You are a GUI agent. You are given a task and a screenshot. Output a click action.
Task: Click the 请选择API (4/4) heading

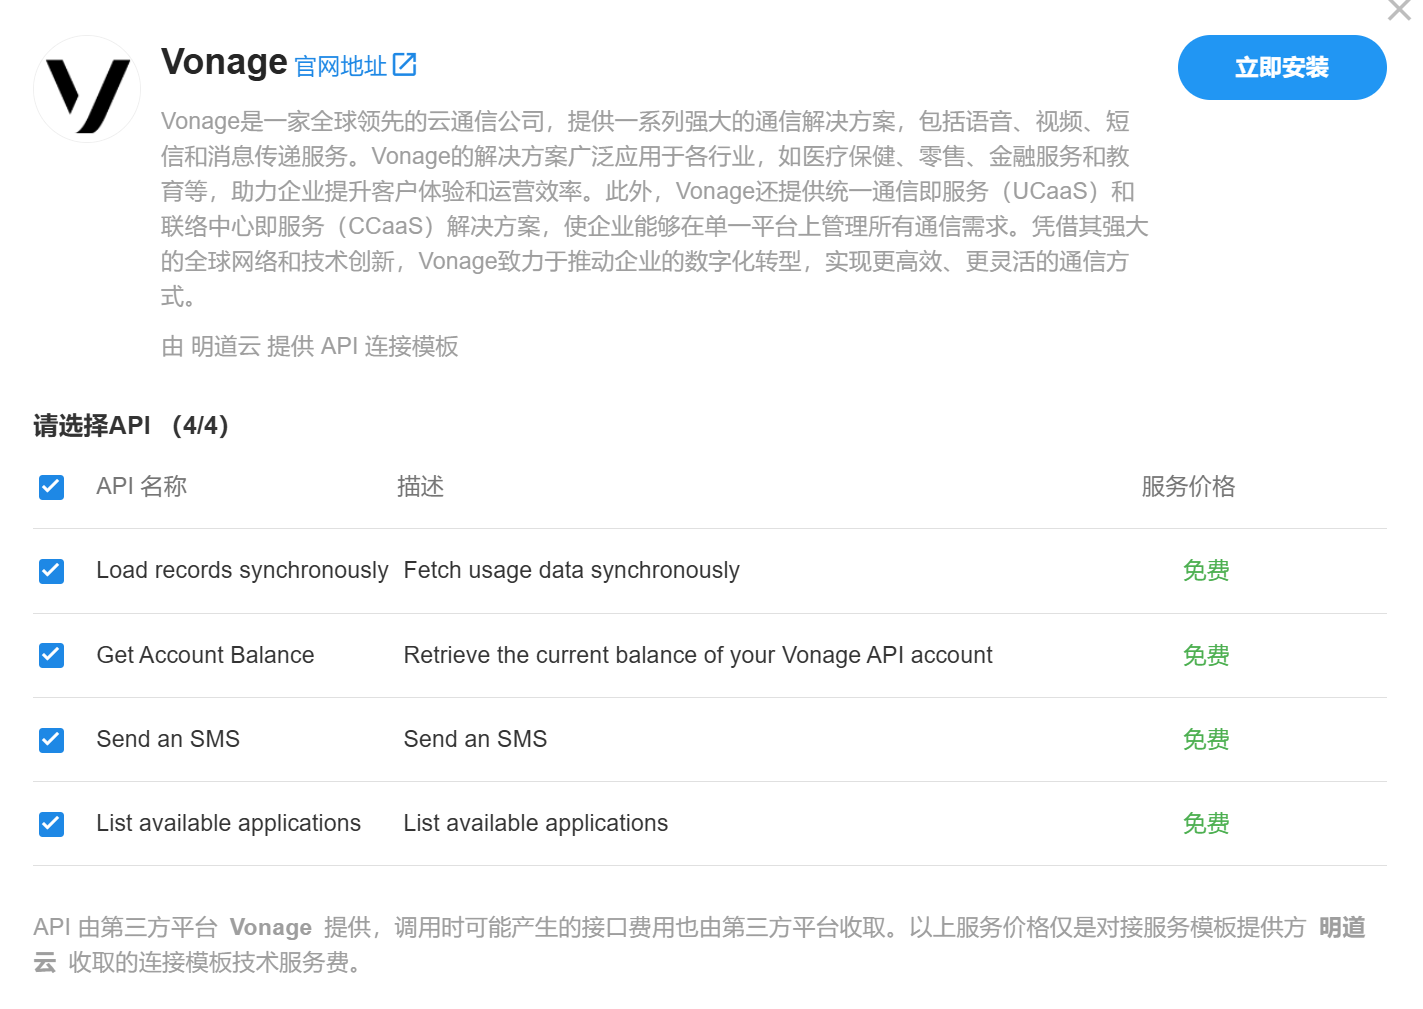(131, 426)
